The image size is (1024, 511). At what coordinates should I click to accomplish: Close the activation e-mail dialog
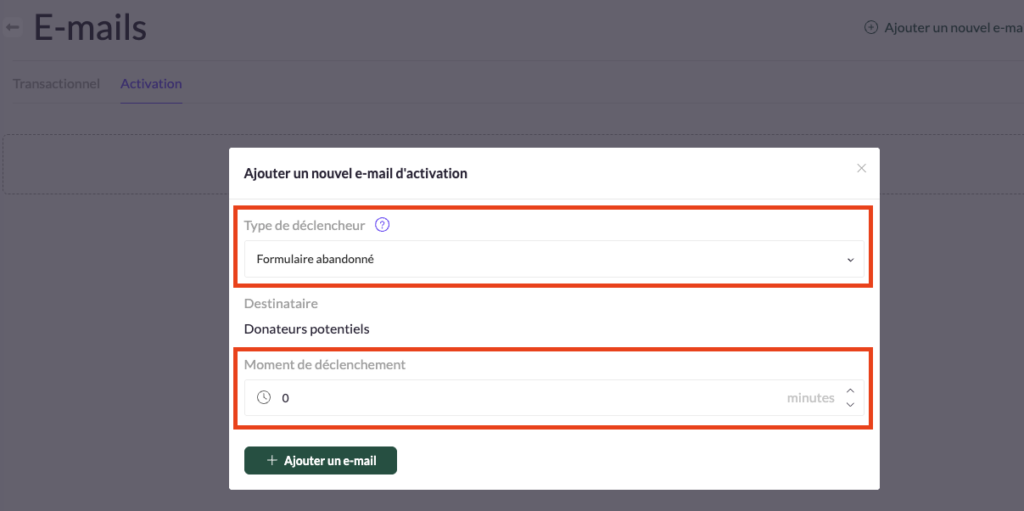[x=861, y=168]
